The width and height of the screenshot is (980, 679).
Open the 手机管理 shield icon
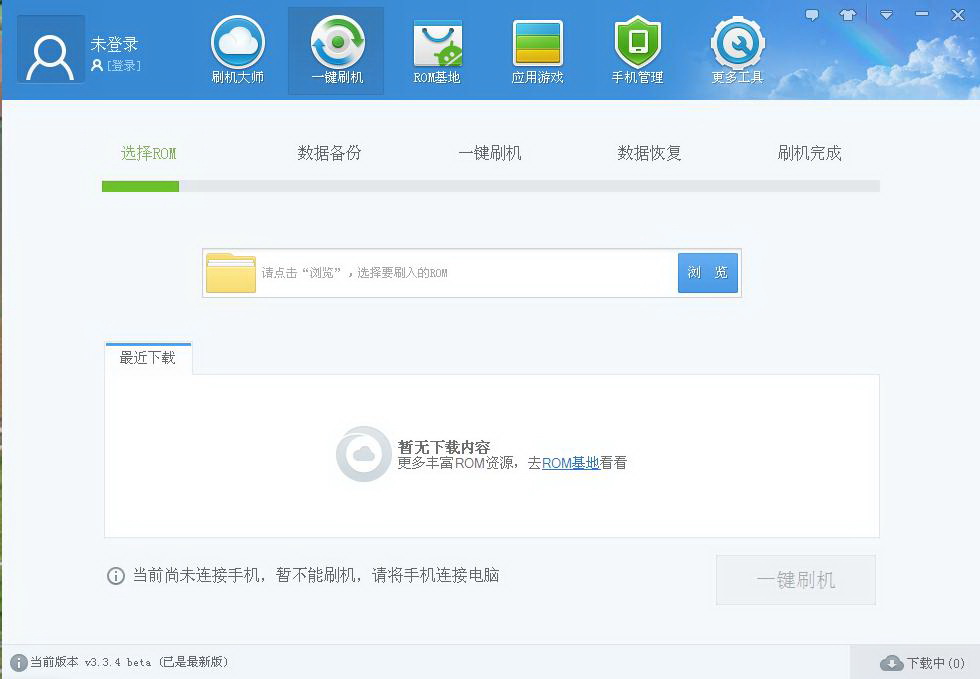[x=637, y=51]
